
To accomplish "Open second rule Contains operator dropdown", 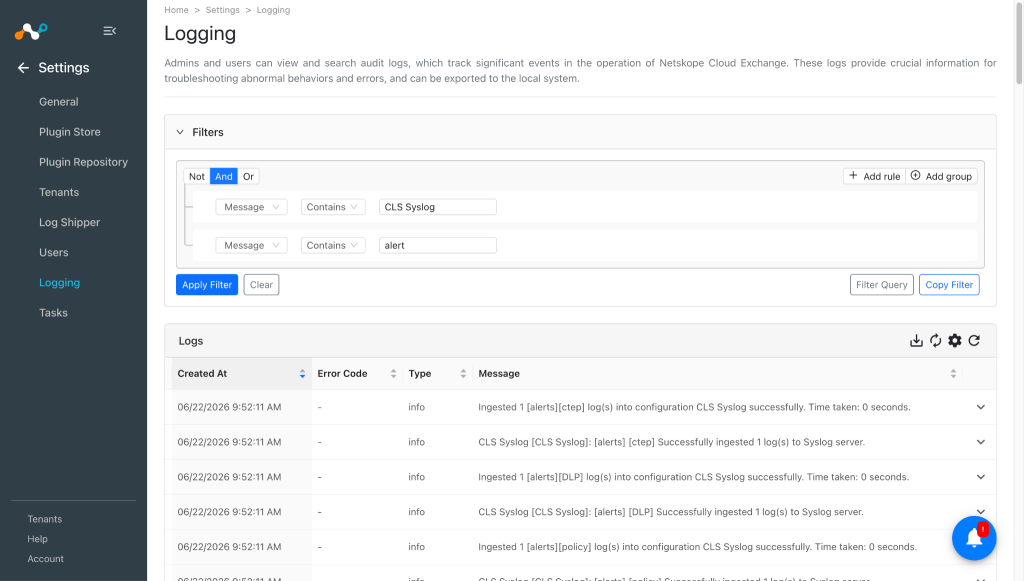I will click(333, 245).
